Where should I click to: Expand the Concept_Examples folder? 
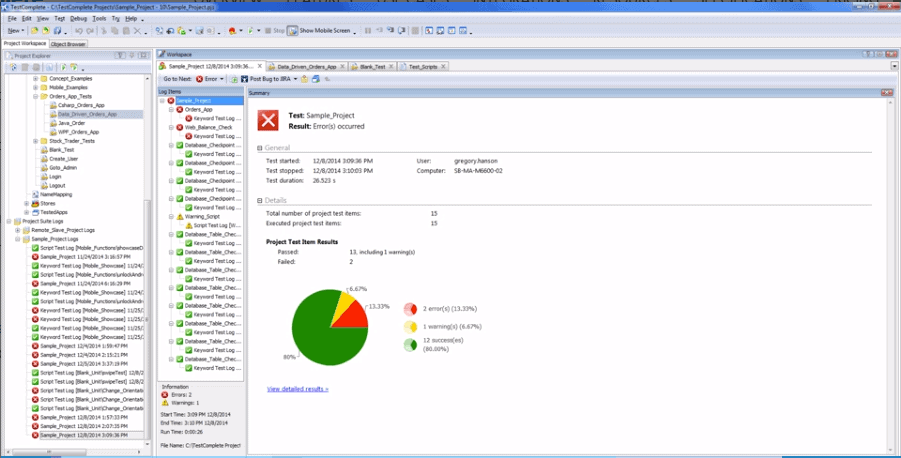click(x=36, y=79)
